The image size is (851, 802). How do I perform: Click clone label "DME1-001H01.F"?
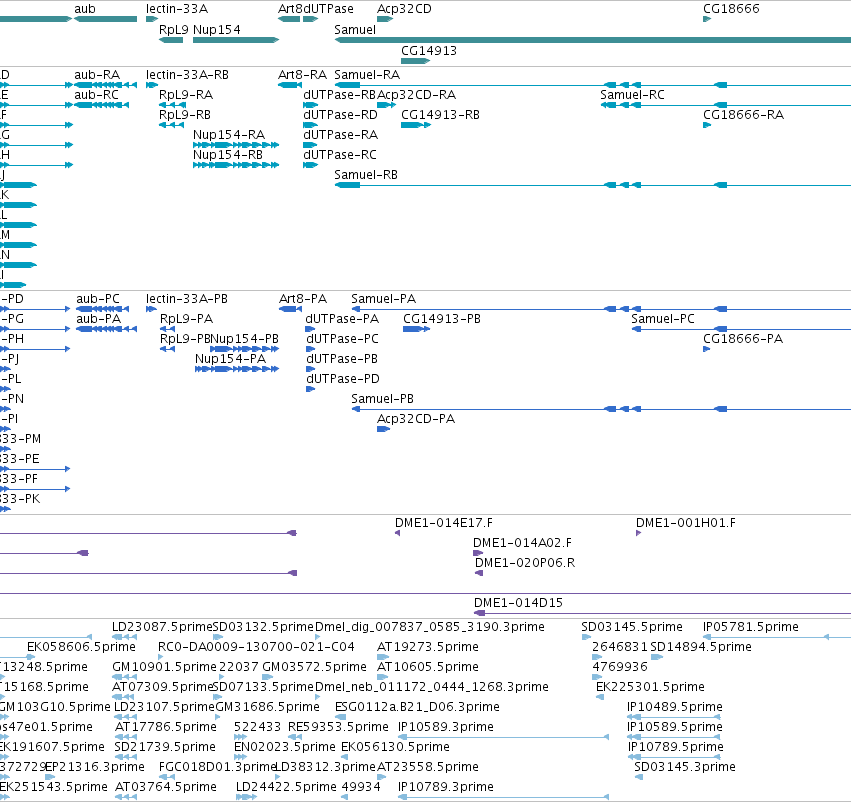(686, 523)
